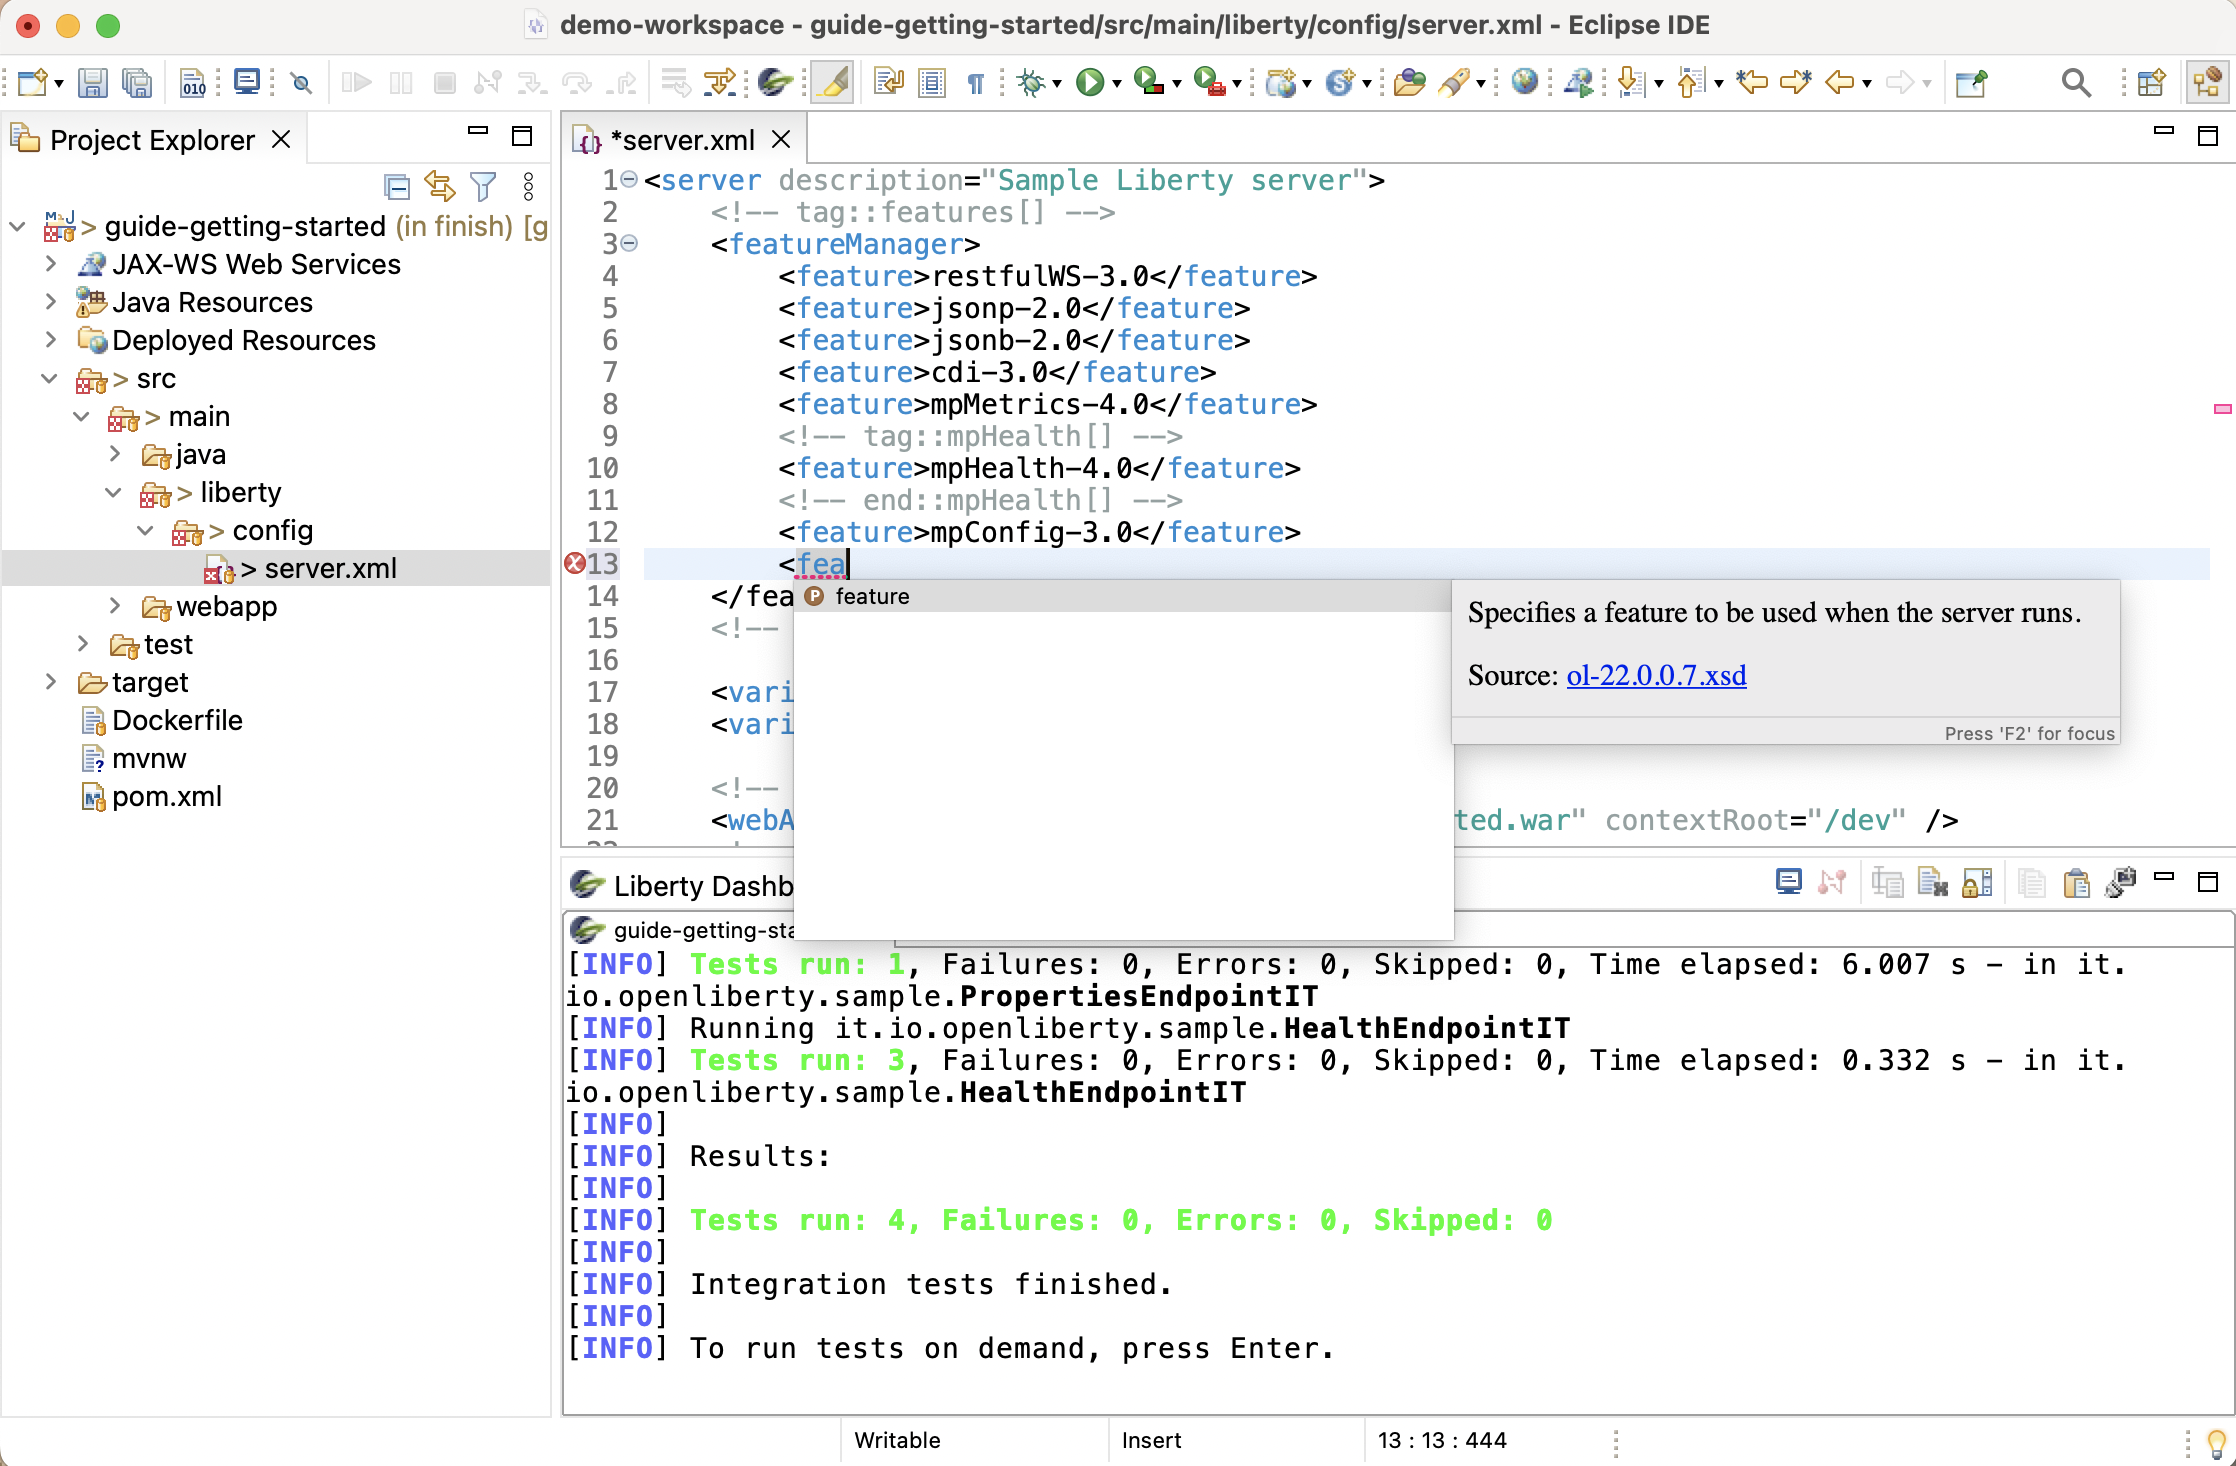Screen dimensions: 2236x1466
Task: Click the Open Liberty Dashboard toolbar icon
Action: (775, 82)
